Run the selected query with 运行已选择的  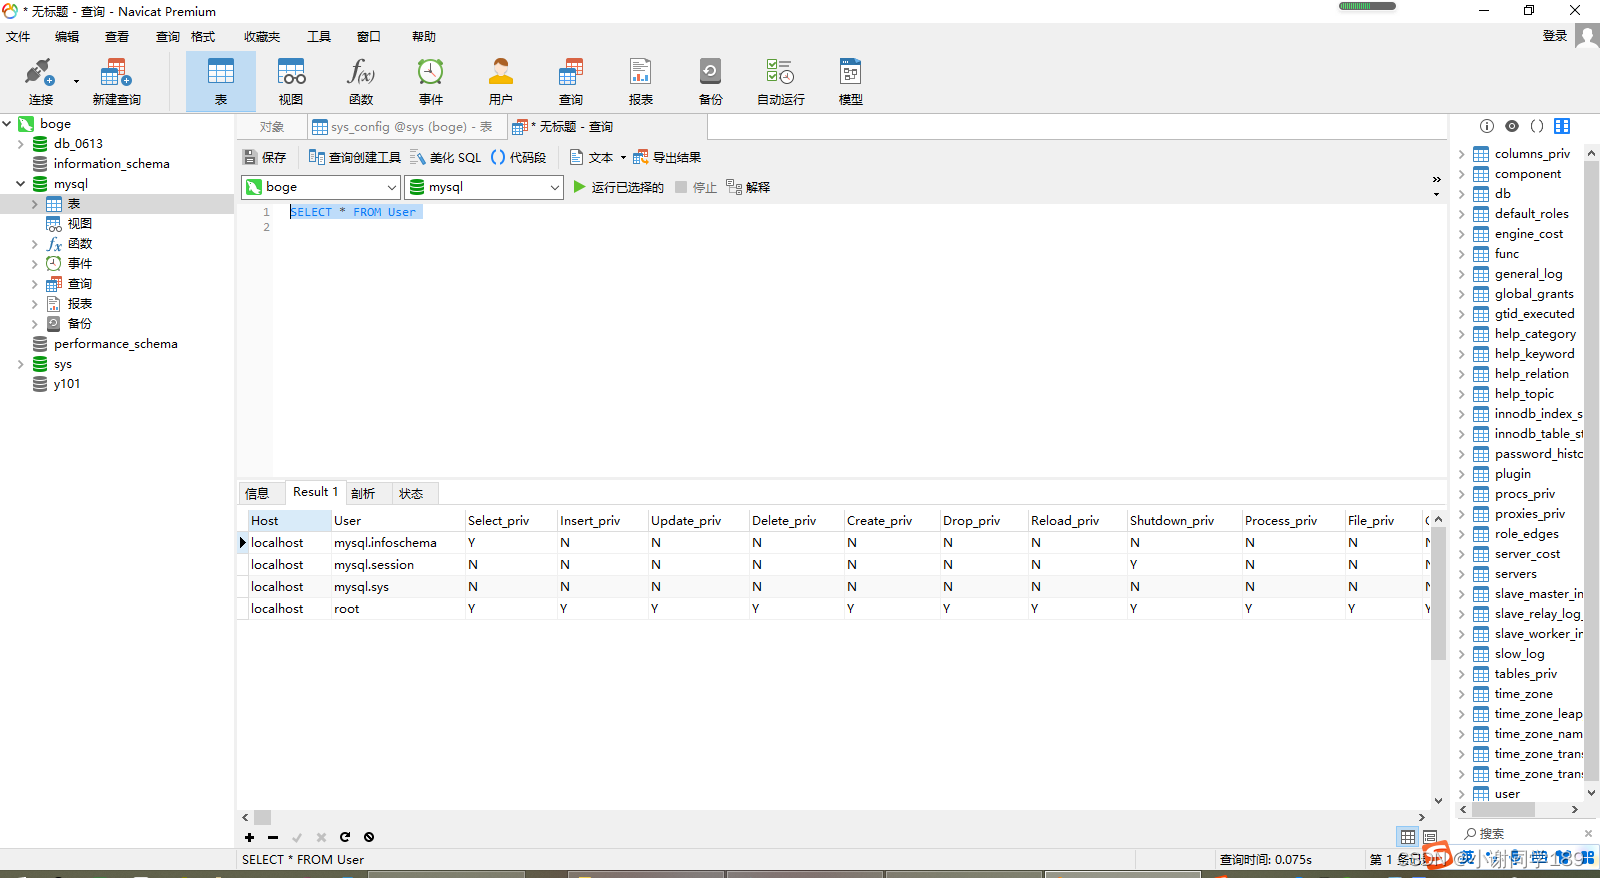click(x=618, y=187)
